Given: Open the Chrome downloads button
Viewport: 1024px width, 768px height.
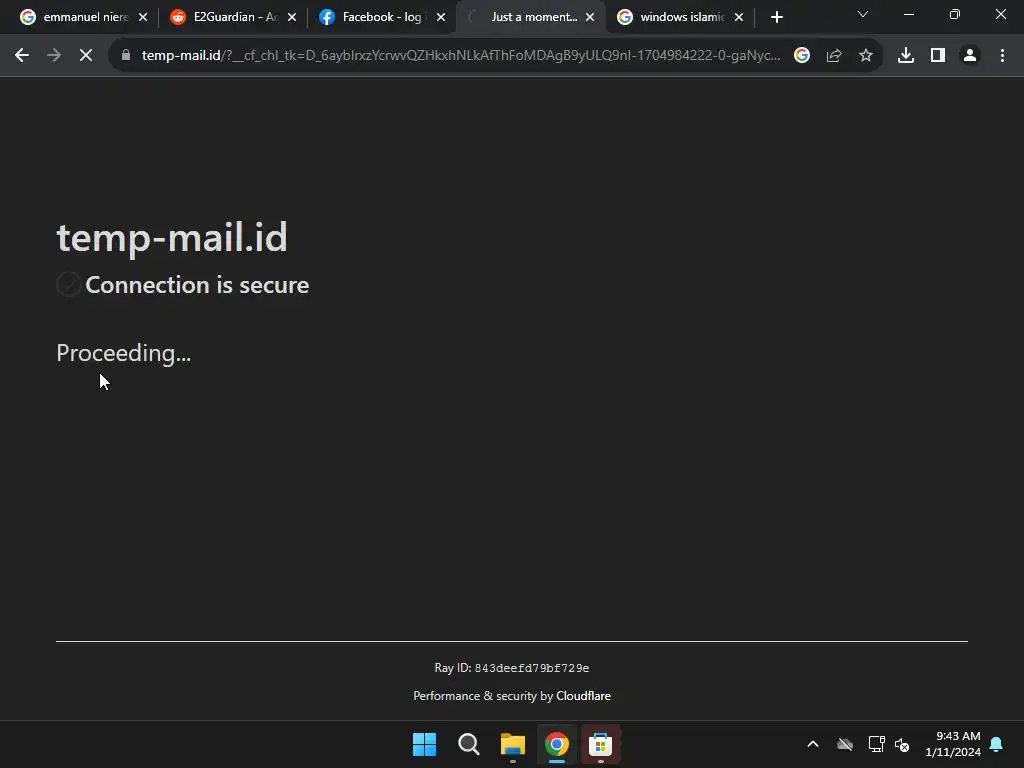Looking at the screenshot, I should click(906, 56).
